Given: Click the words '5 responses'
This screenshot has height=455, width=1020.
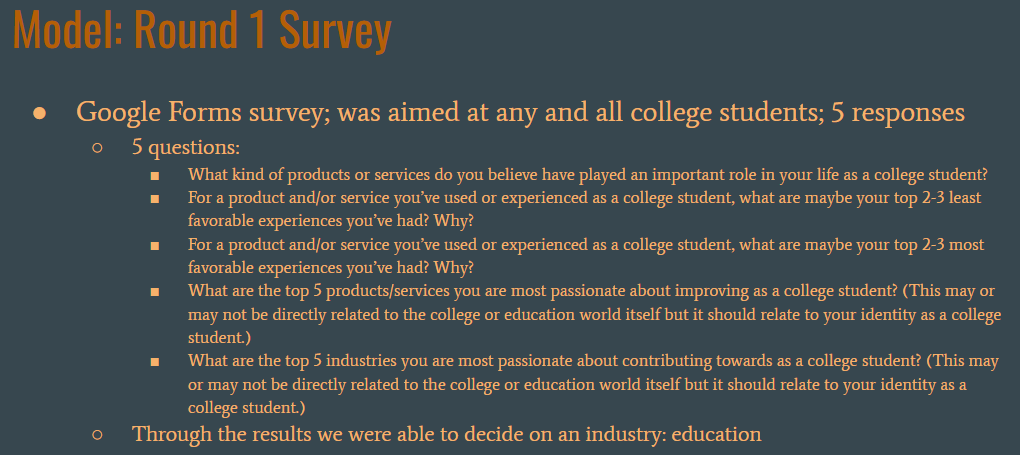Looking at the screenshot, I should [x=898, y=113].
